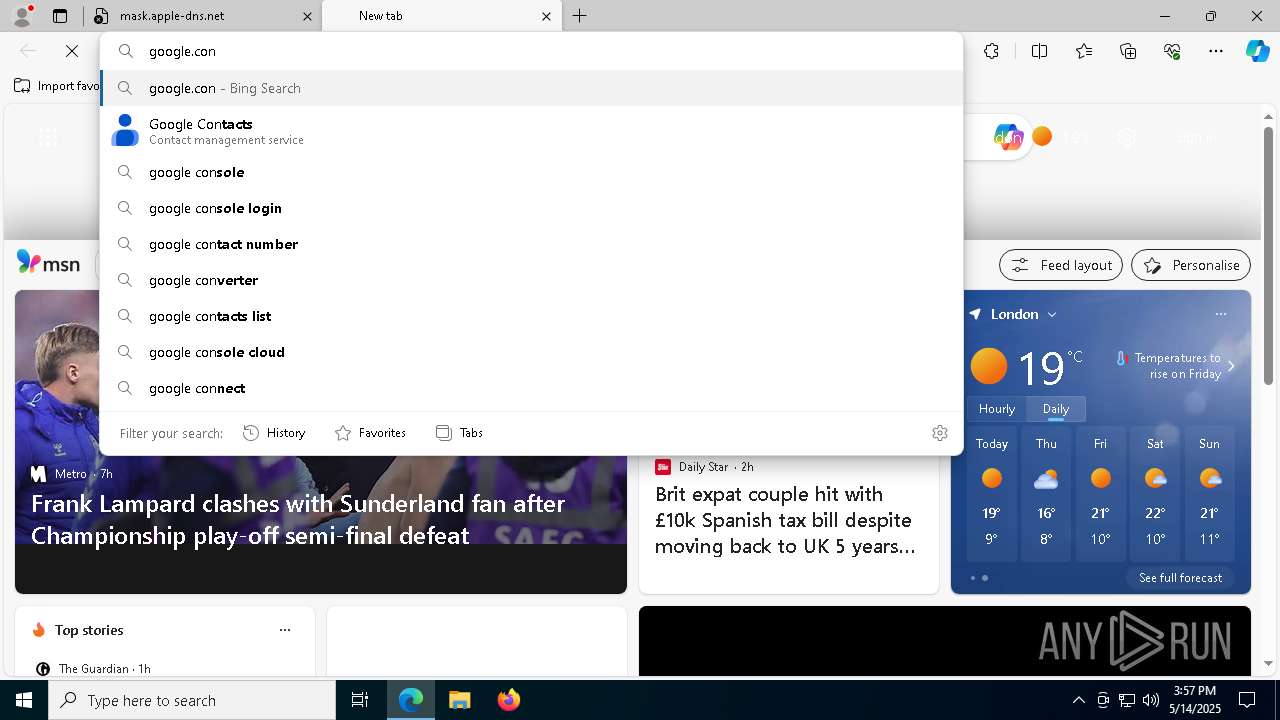
Task: Open network tray icon
Action: tap(1127, 700)
